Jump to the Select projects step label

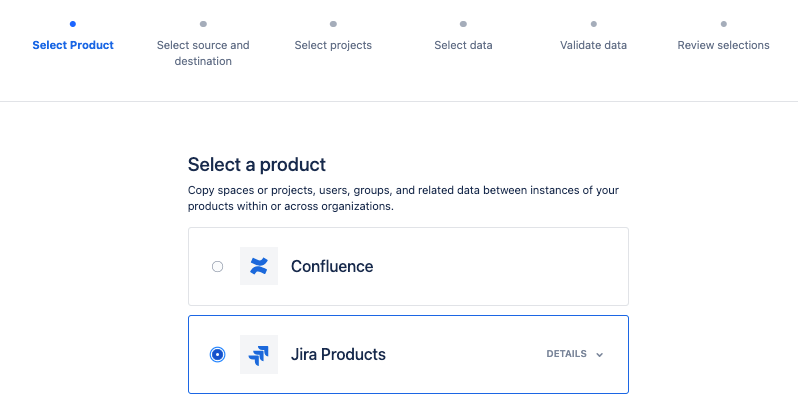(333, 45)
